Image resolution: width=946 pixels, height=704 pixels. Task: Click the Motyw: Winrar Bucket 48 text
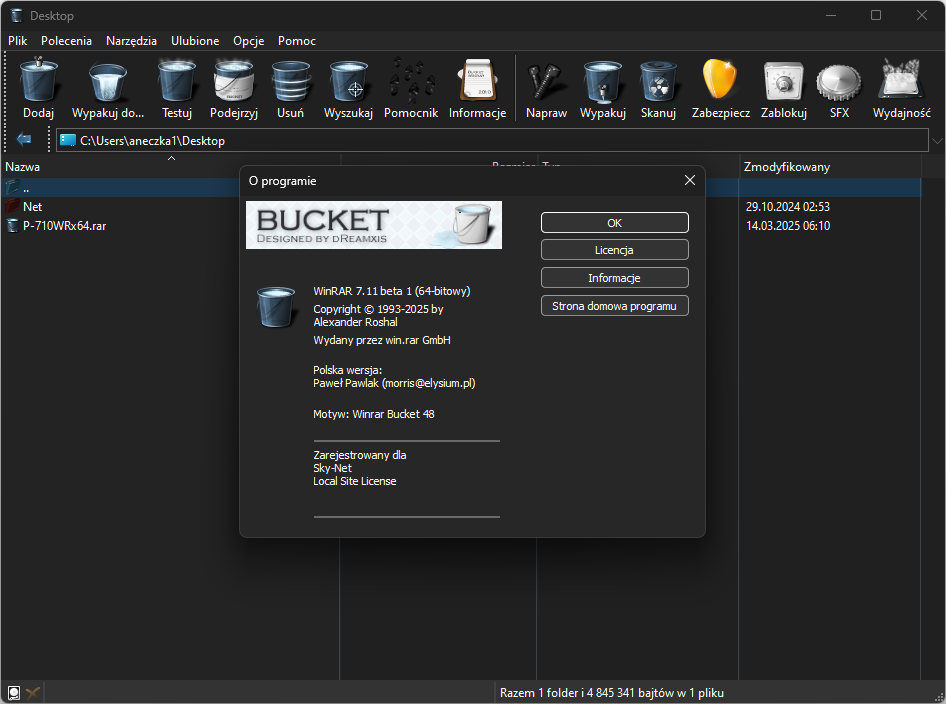coord(373,414)
